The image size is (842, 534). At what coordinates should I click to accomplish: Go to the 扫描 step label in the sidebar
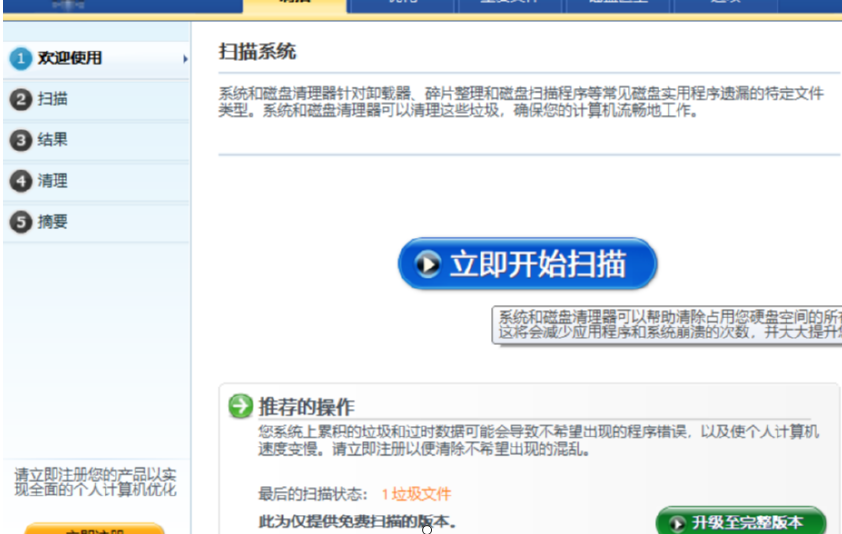coord(53,100)
